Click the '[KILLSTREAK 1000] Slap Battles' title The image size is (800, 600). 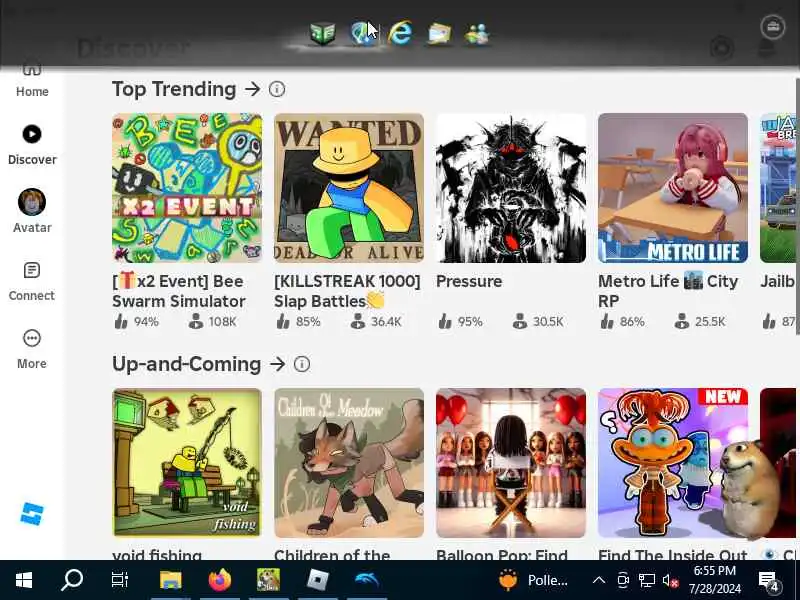pyautogui.click(x=347, y=291)
